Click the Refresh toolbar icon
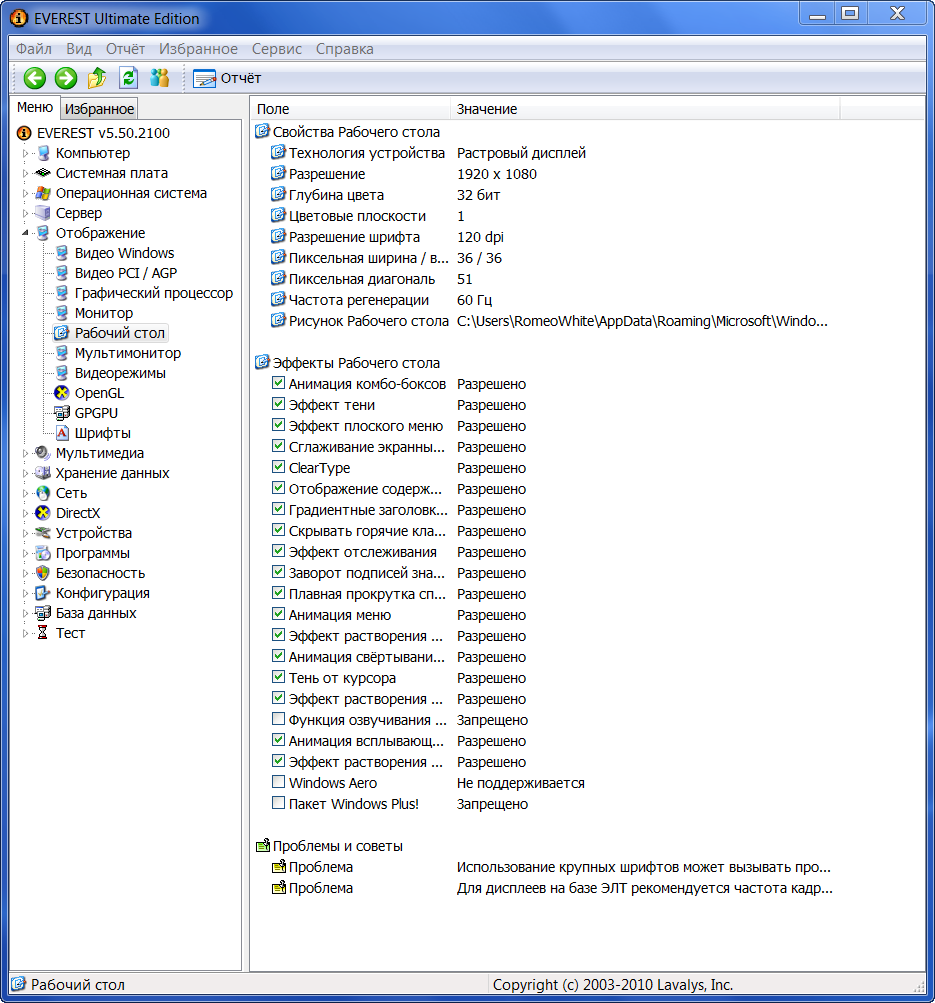This screenshot has height=1003, width=935. [x=129, y=78]
